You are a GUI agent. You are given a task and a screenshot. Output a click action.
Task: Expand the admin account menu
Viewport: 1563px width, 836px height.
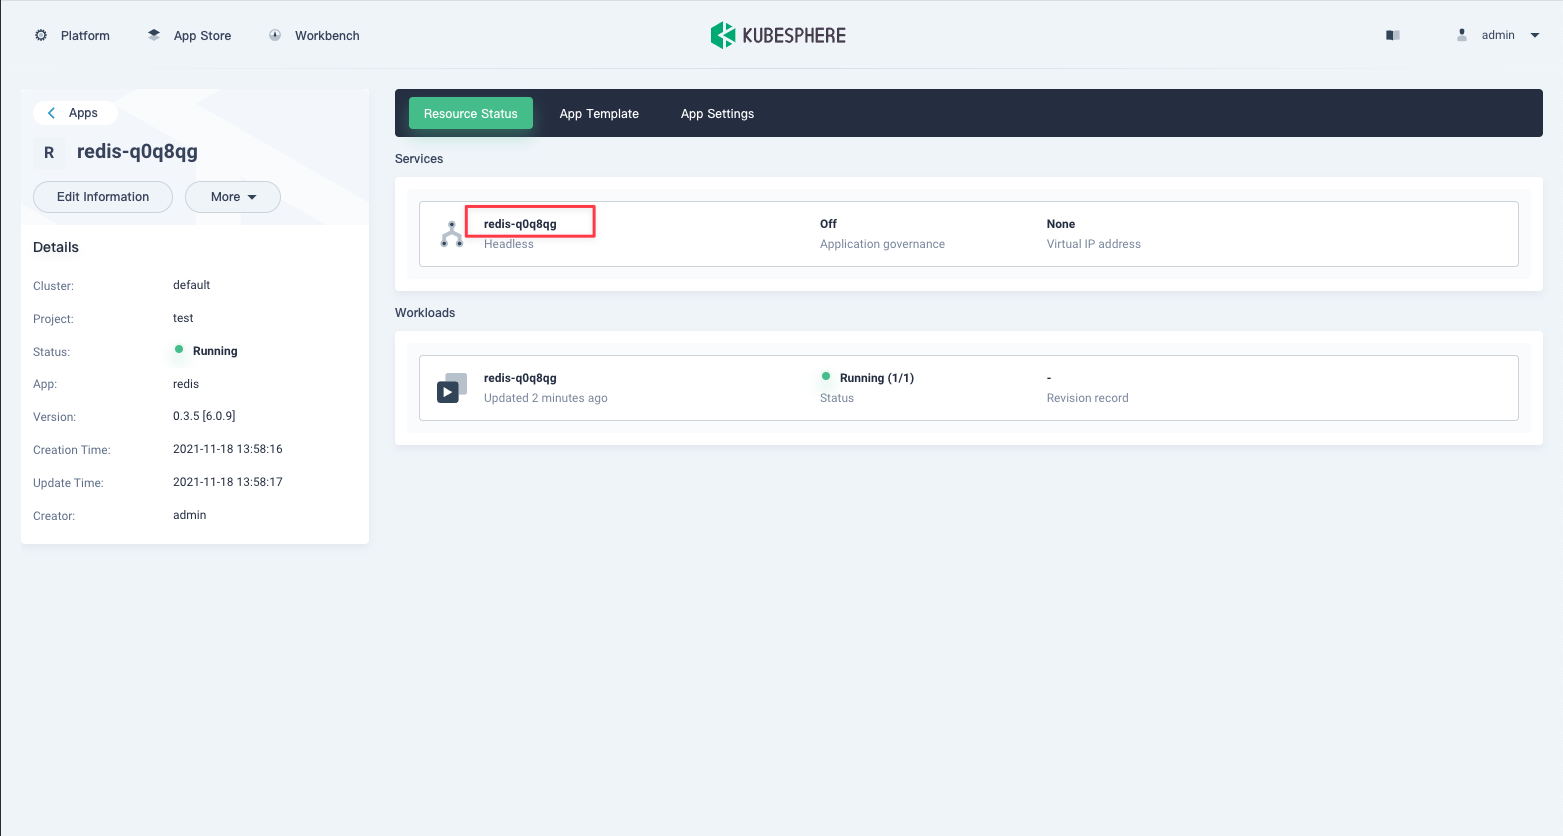coord(1534,34)
